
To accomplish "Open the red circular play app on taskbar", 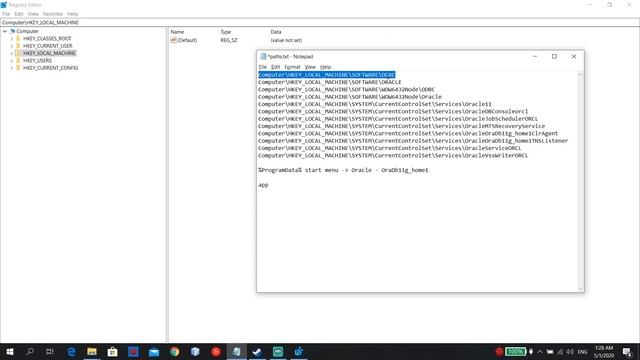I will pos(216,351).
